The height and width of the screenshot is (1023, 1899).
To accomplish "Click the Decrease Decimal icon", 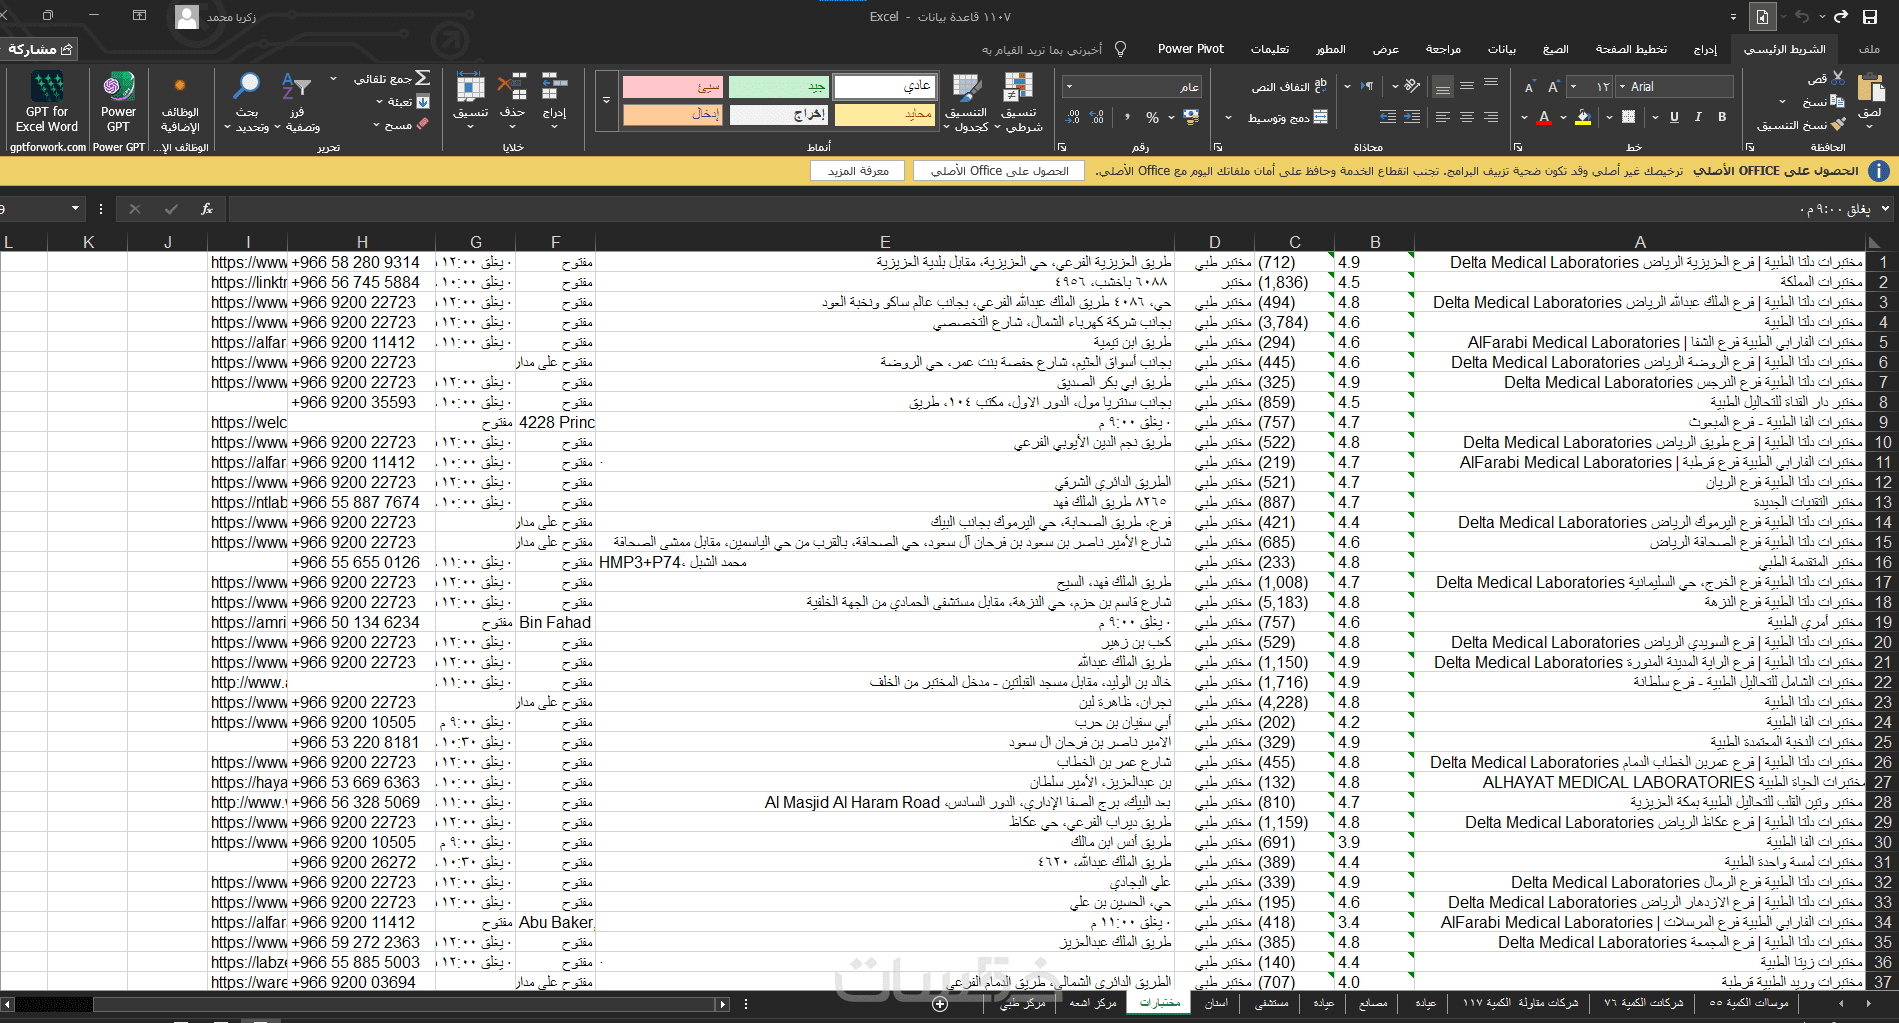I will (1073, 117).
